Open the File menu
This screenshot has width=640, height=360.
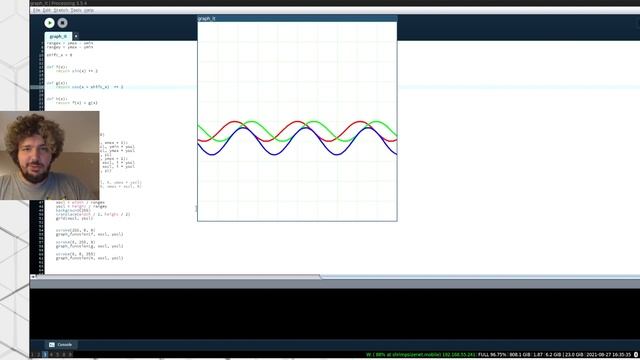click(36, 10)
